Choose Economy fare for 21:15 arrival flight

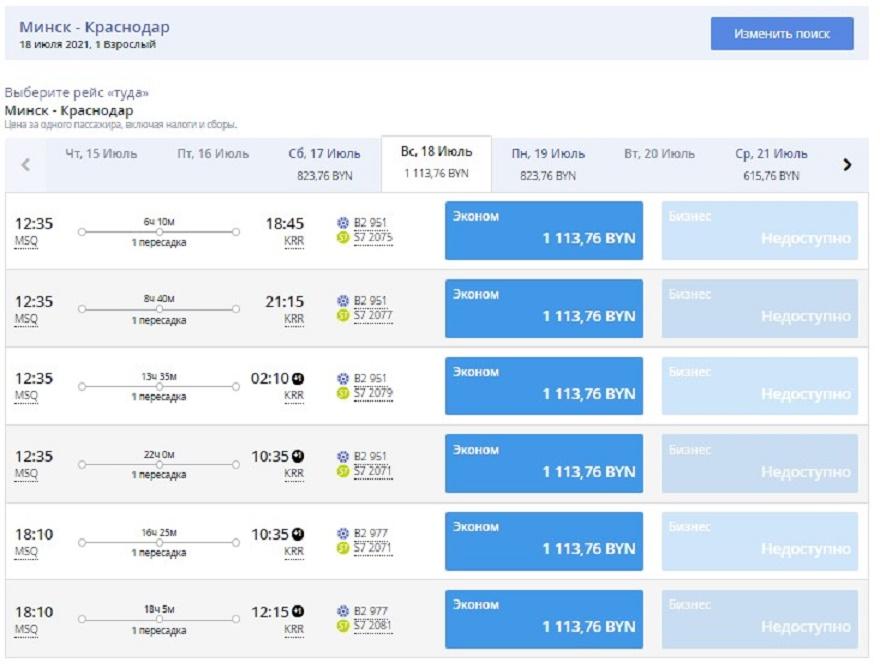pyautogui.click(x=543, y=308)
